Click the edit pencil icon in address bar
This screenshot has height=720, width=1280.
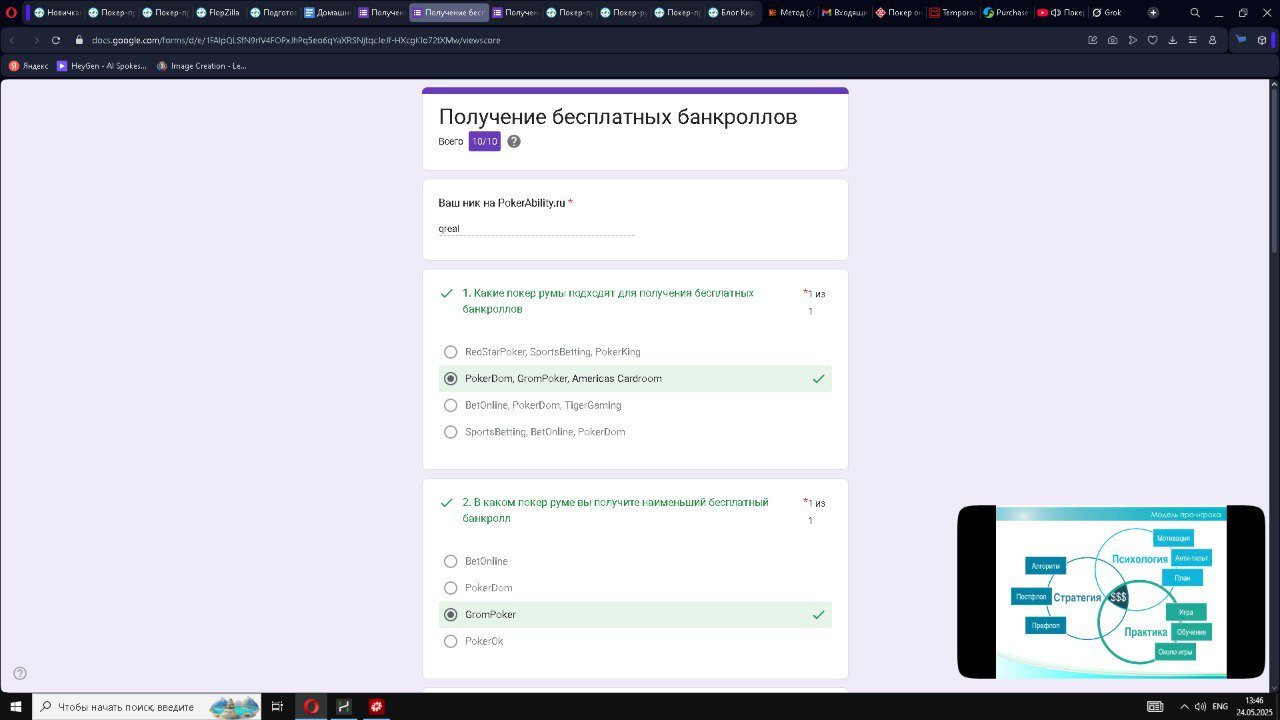(x=1092, y=40)
